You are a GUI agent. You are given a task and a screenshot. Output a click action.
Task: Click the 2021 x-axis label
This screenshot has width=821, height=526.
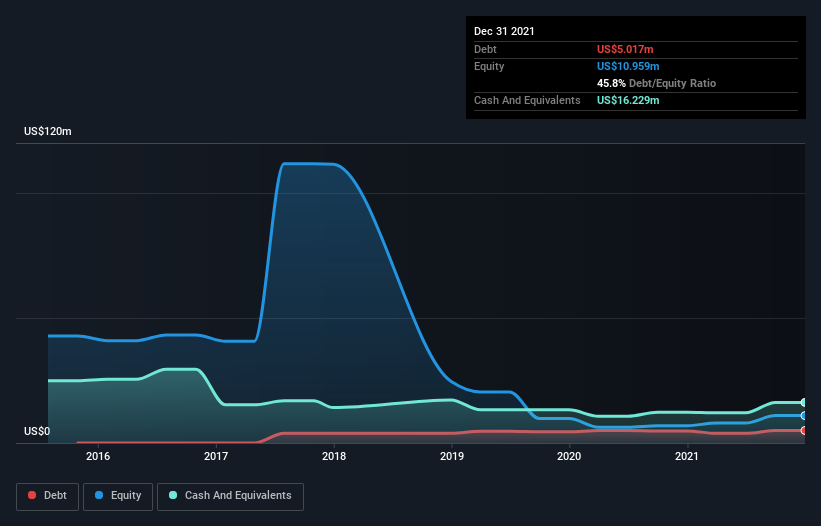[x=687, y=456]
